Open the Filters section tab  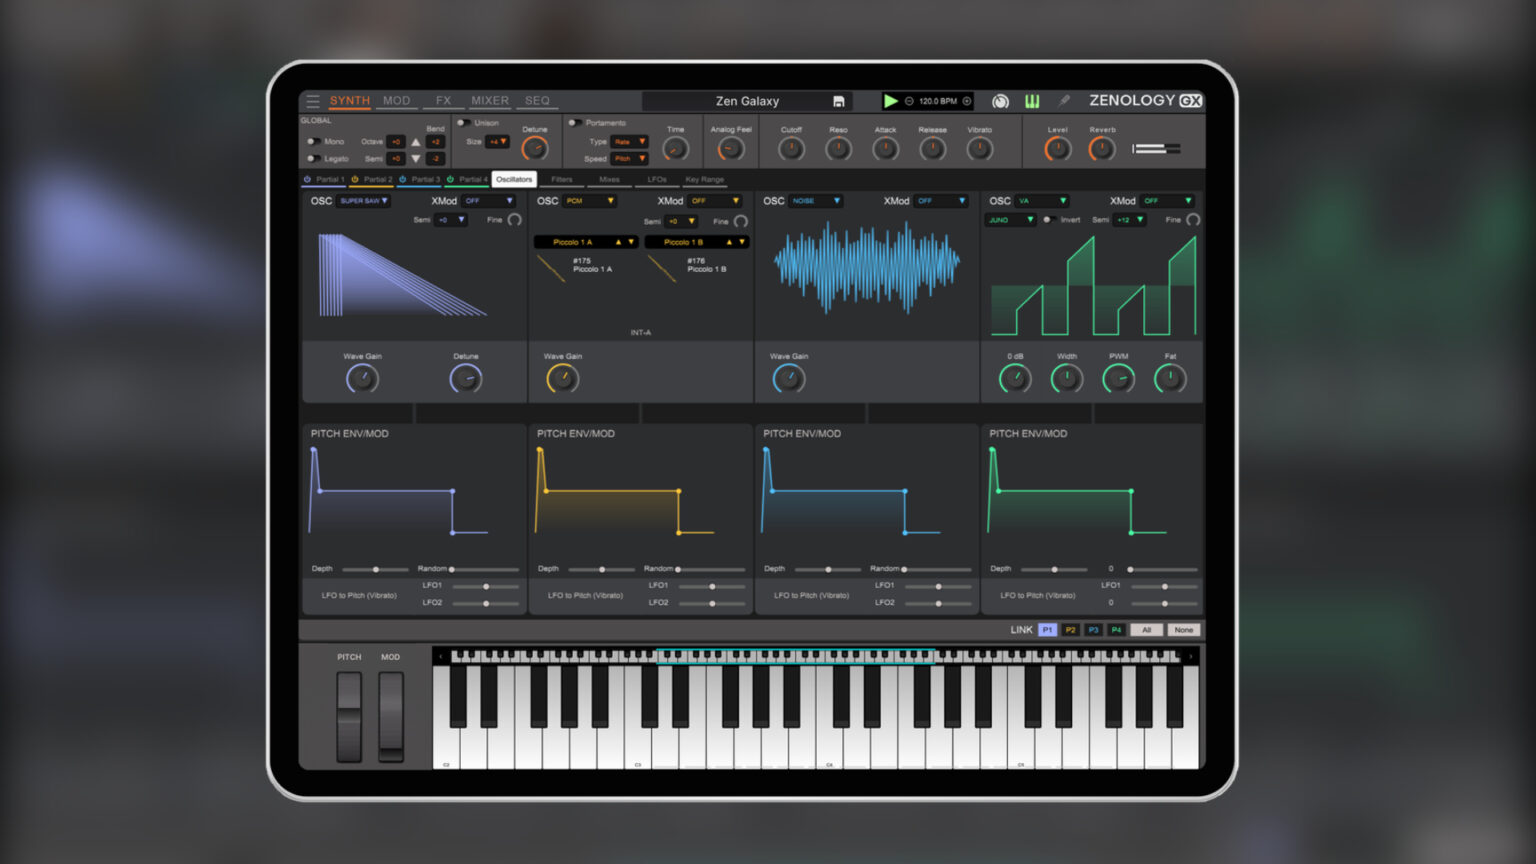(563, 179)
